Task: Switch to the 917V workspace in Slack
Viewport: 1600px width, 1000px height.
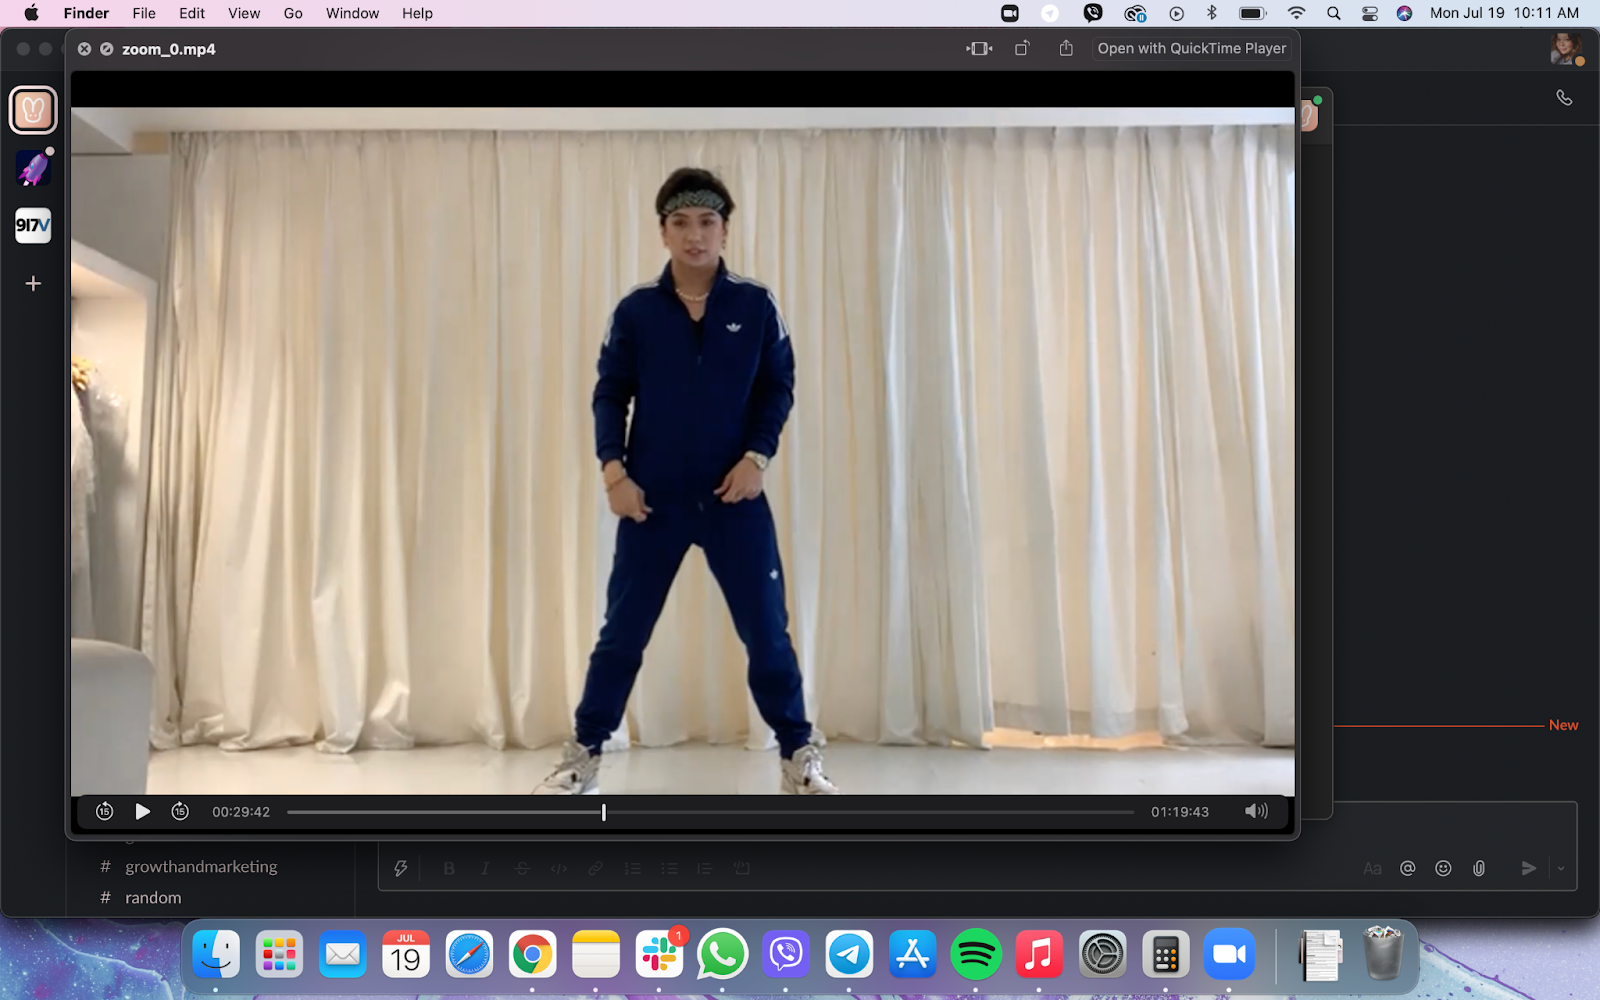Action: coord(33,225)
